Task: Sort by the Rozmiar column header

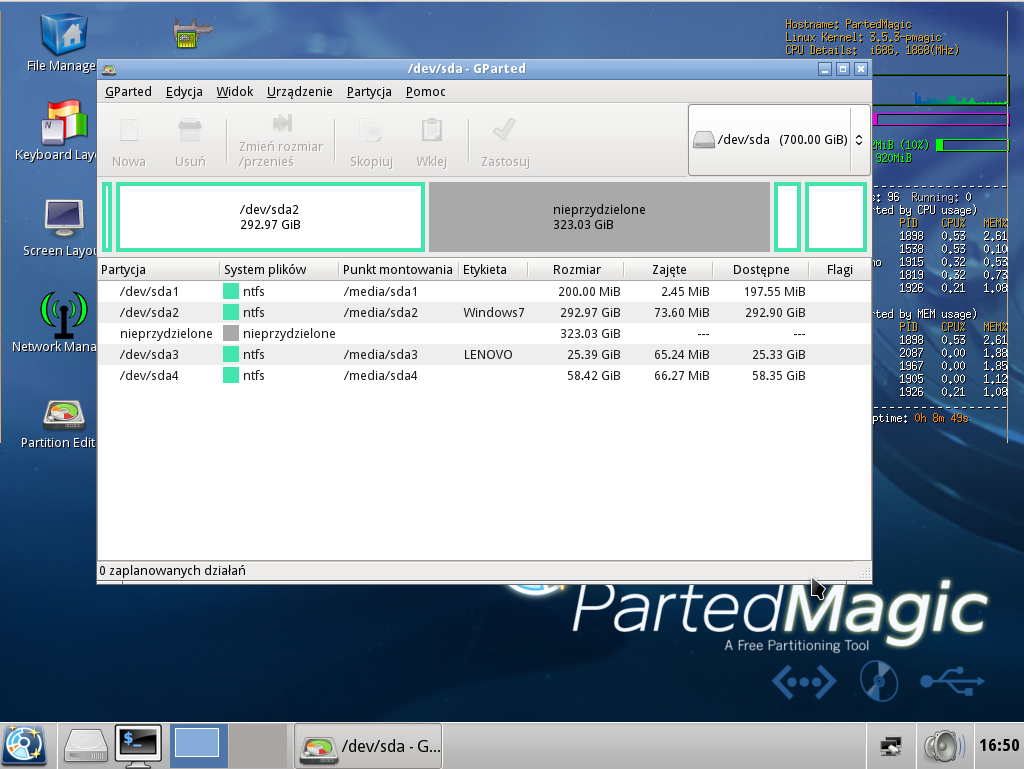Action: [576, 270]
